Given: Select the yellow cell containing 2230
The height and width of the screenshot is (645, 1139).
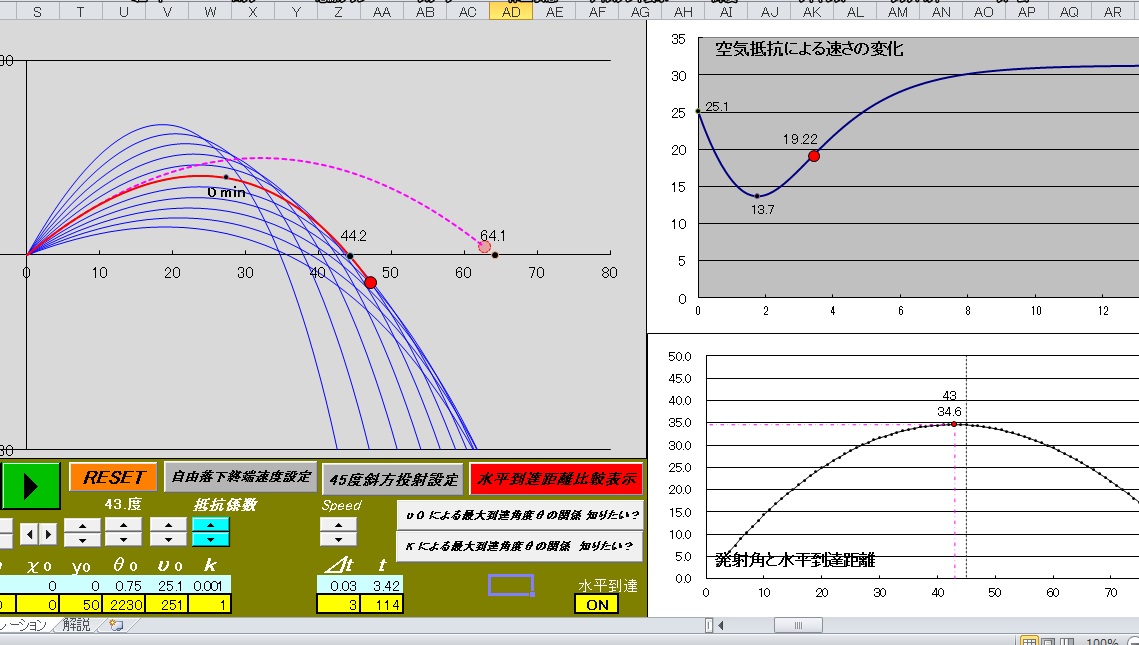Looking at the screenshot, I should click(x=124, y=604).
